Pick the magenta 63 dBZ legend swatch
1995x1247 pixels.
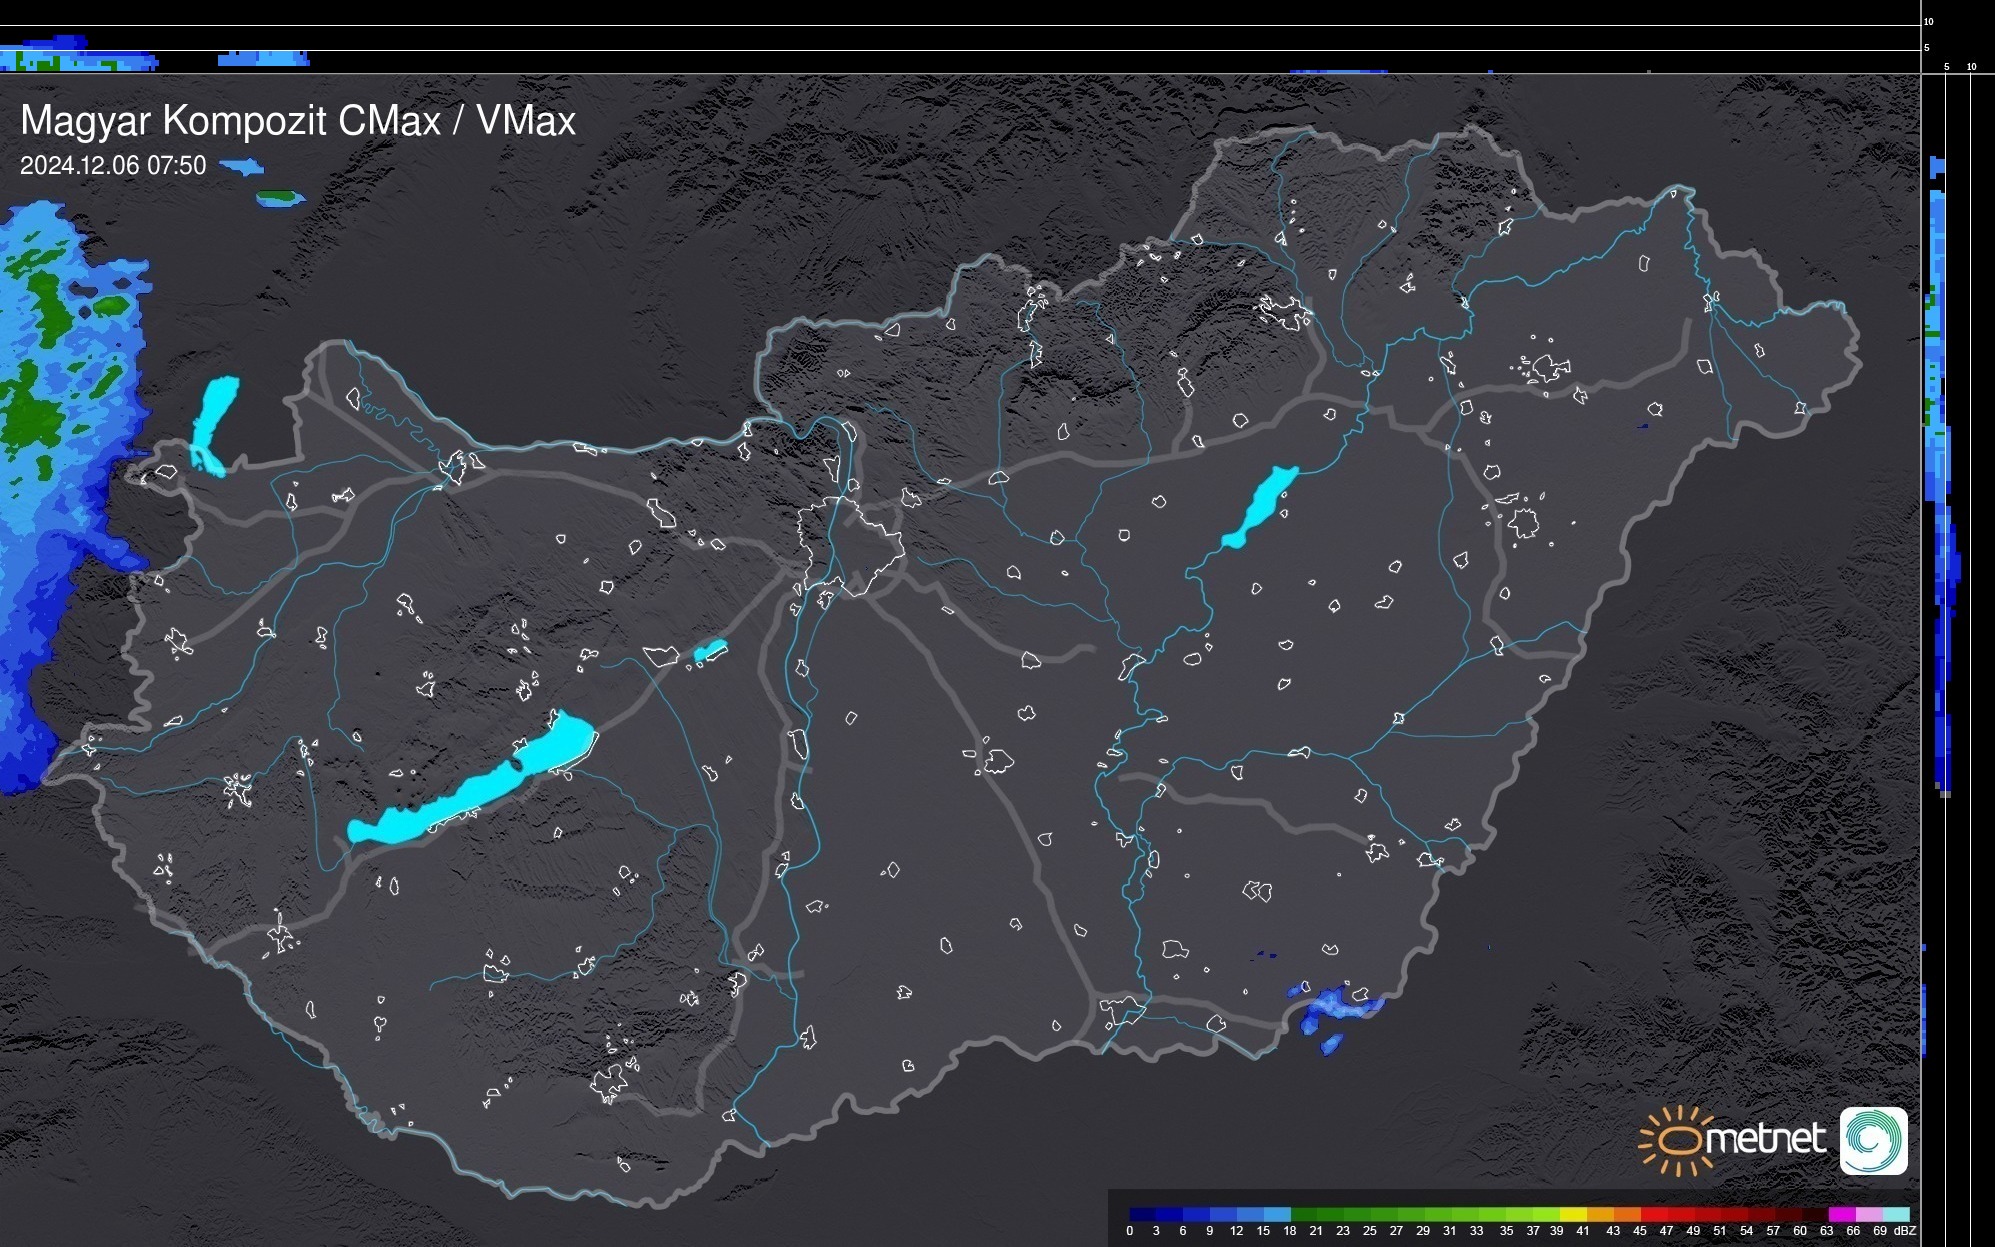click(x=1840, y=1214)
